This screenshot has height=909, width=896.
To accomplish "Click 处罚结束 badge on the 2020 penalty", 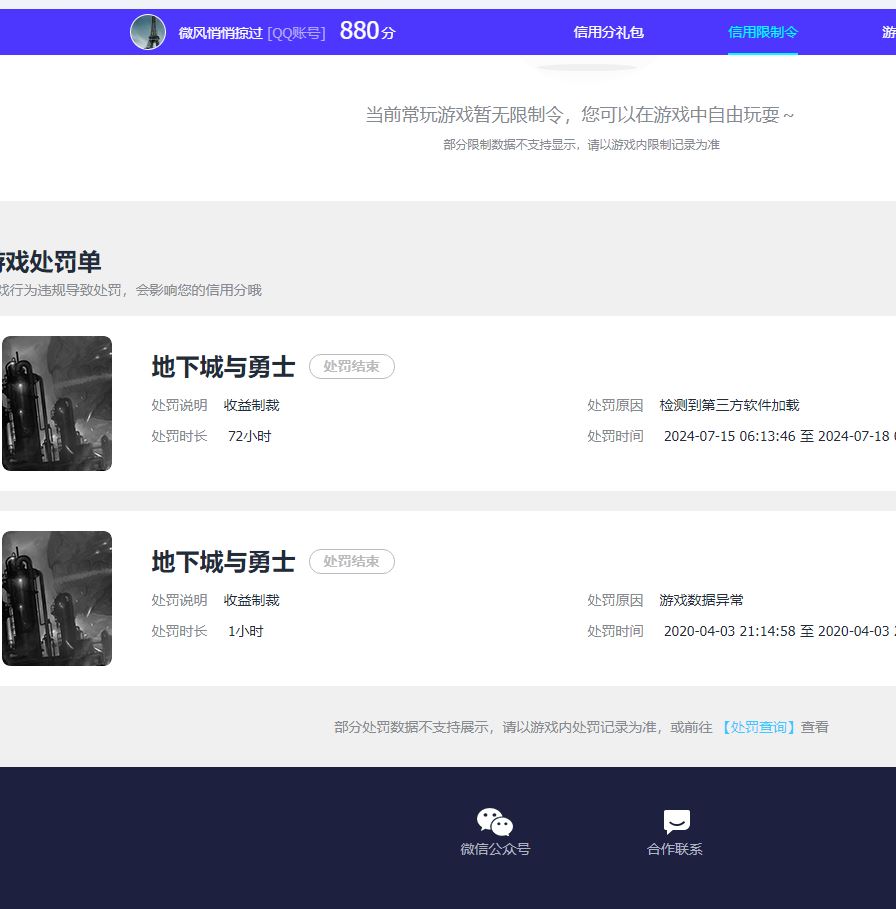I will [x=352, y=562].
